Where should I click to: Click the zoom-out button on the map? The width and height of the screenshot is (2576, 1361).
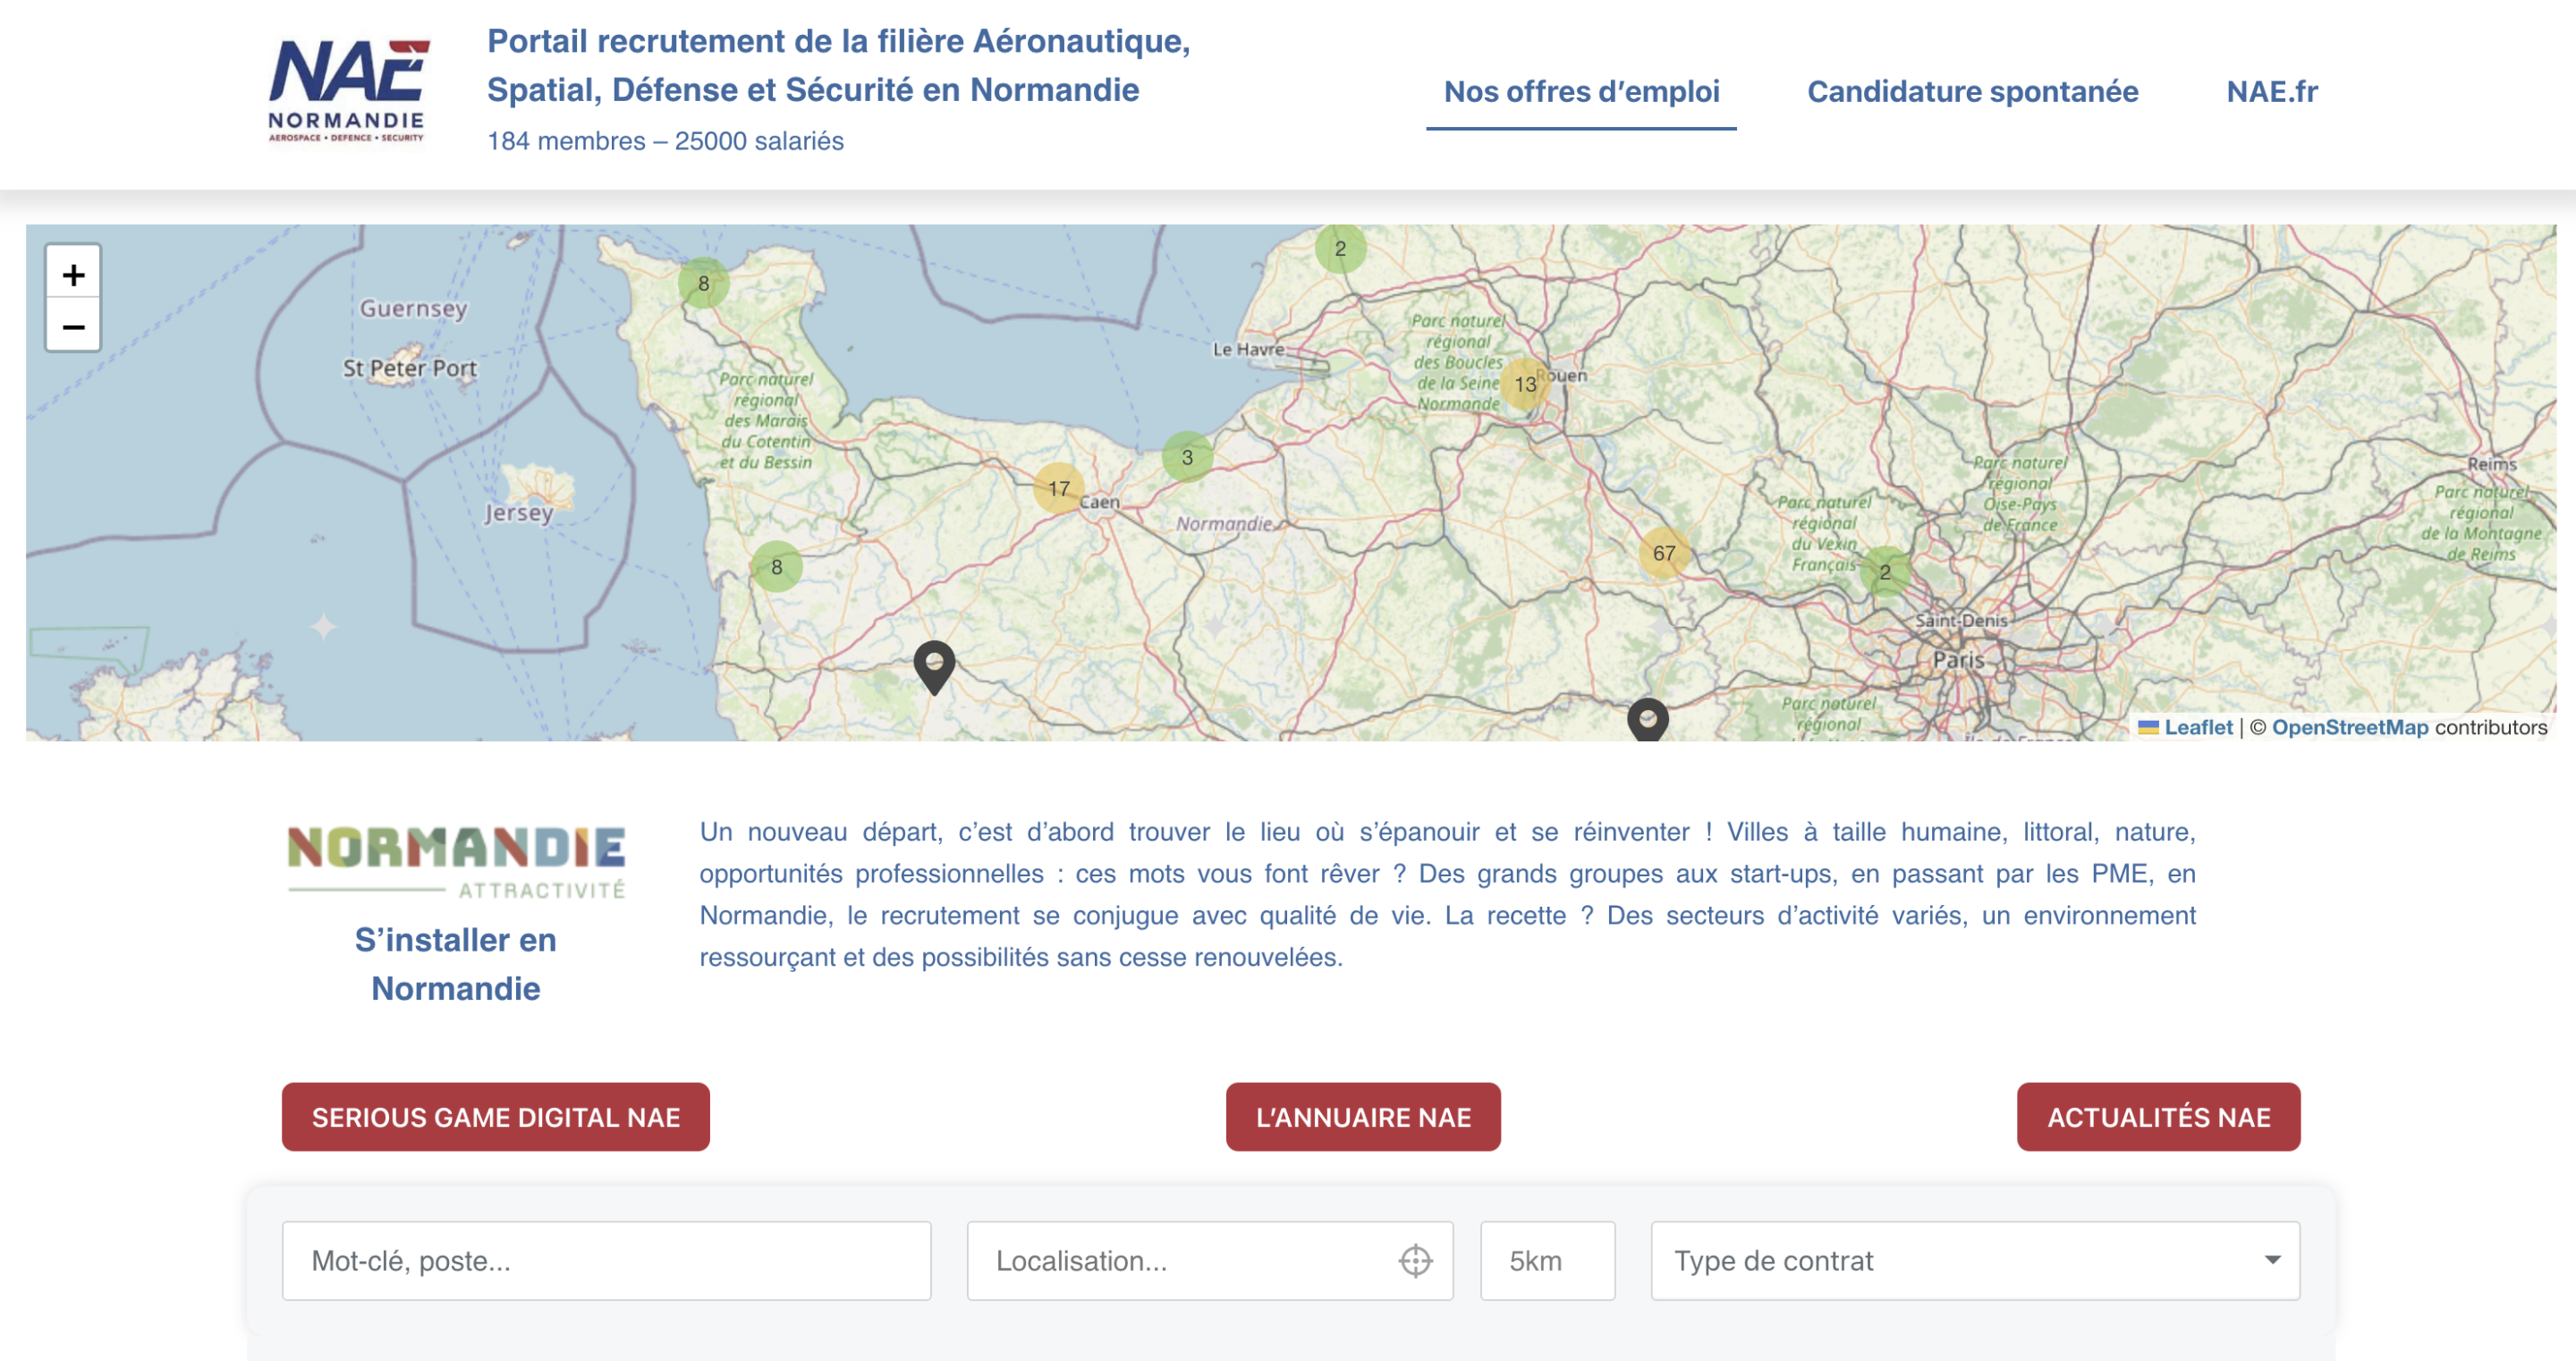(x=73, y=326)
